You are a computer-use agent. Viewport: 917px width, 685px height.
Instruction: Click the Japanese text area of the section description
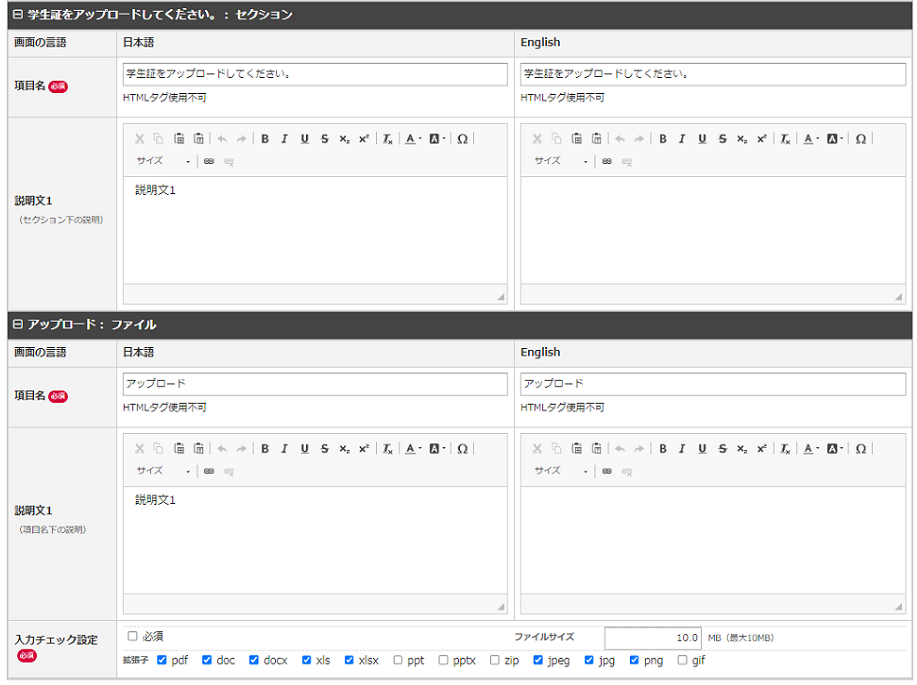(x=315, y=230)
